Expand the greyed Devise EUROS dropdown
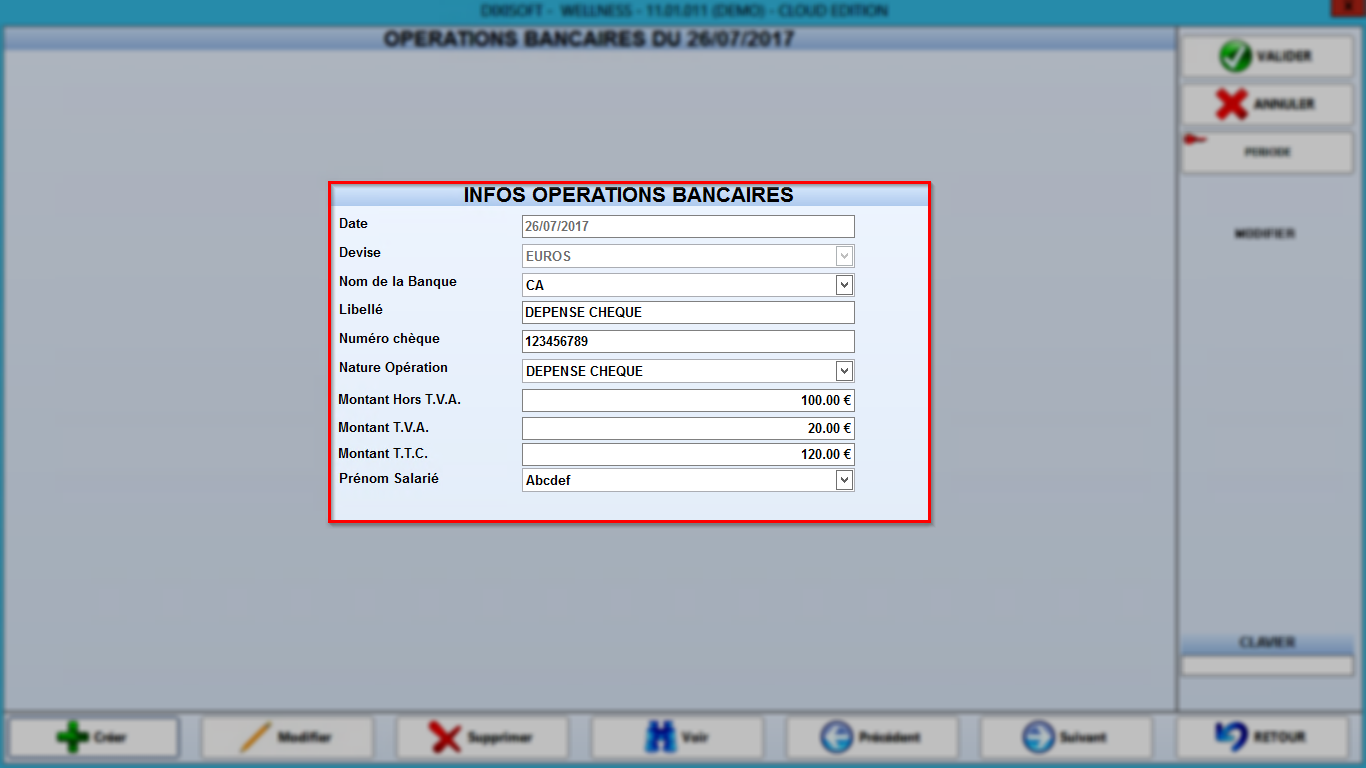This screenshot has height=768, width=1366. point(845,256)
